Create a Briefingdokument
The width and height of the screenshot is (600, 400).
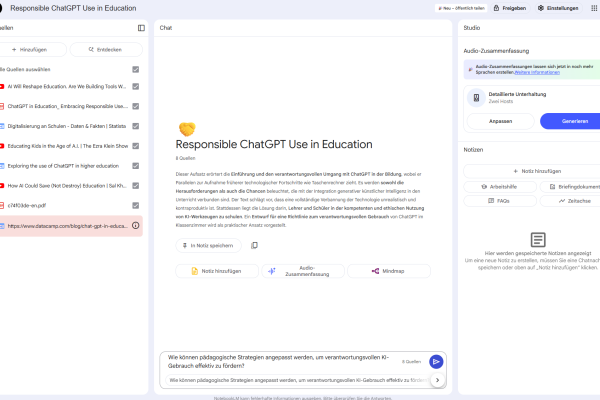[570, 187]
